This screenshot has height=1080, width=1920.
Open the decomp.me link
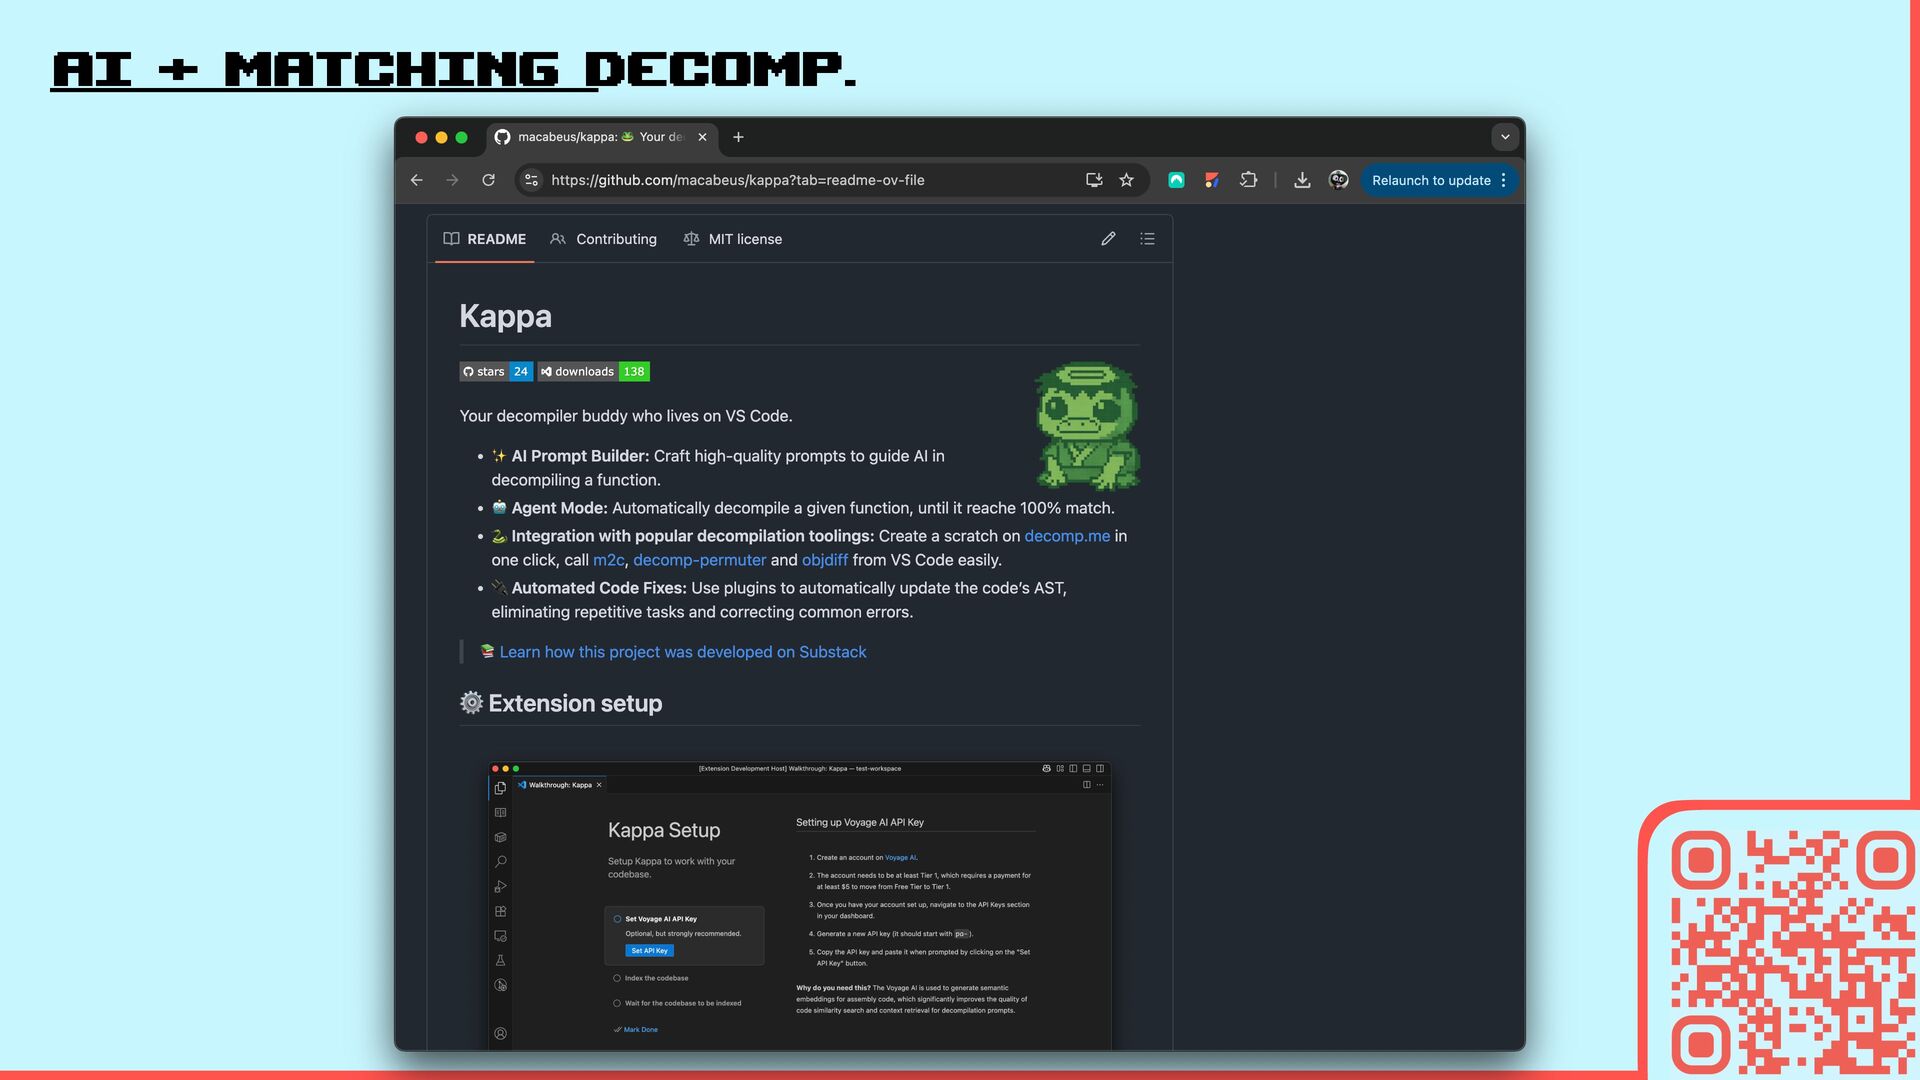click(x=1067, y=536)
